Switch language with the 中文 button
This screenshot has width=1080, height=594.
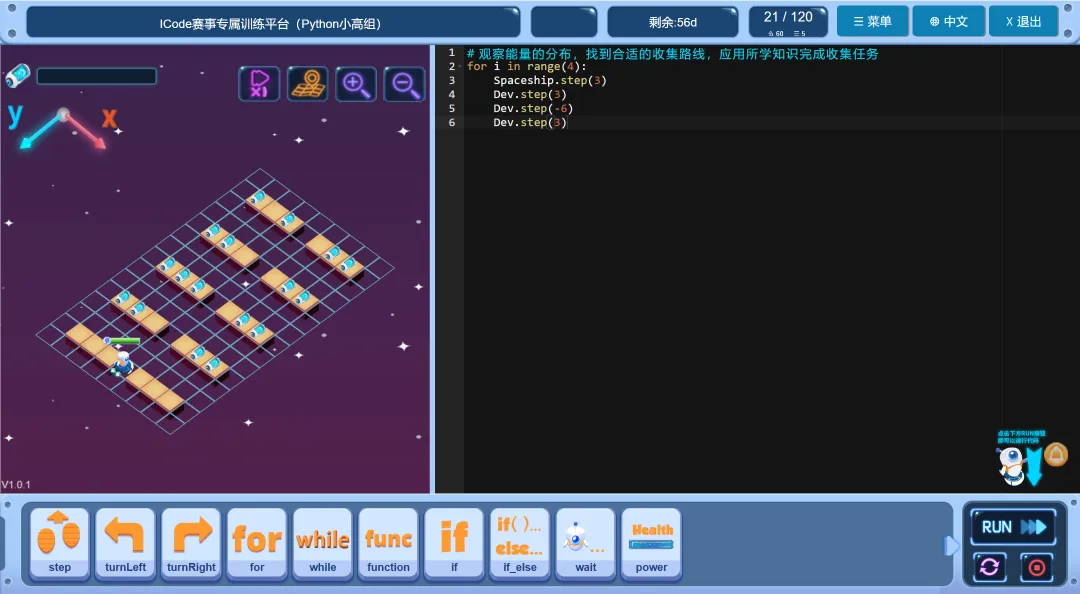tap(948, 21)
